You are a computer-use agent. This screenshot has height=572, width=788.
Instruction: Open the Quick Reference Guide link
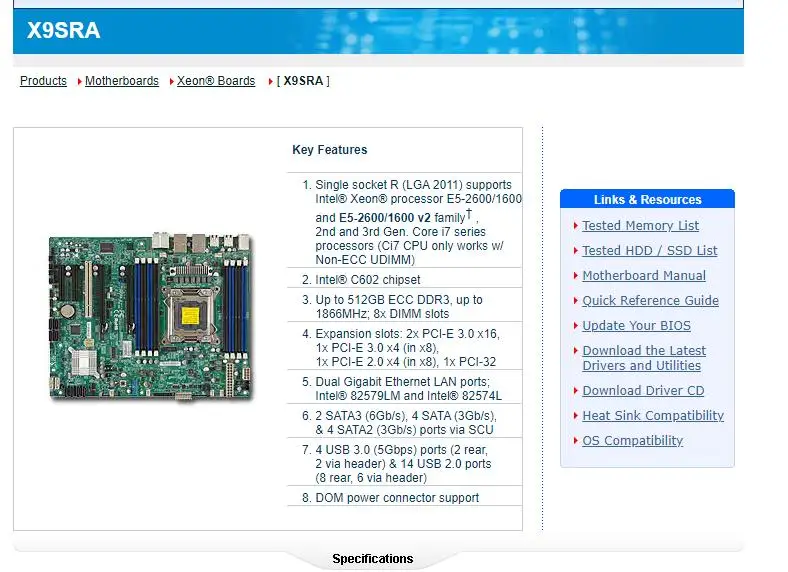(x=650, y=301)
